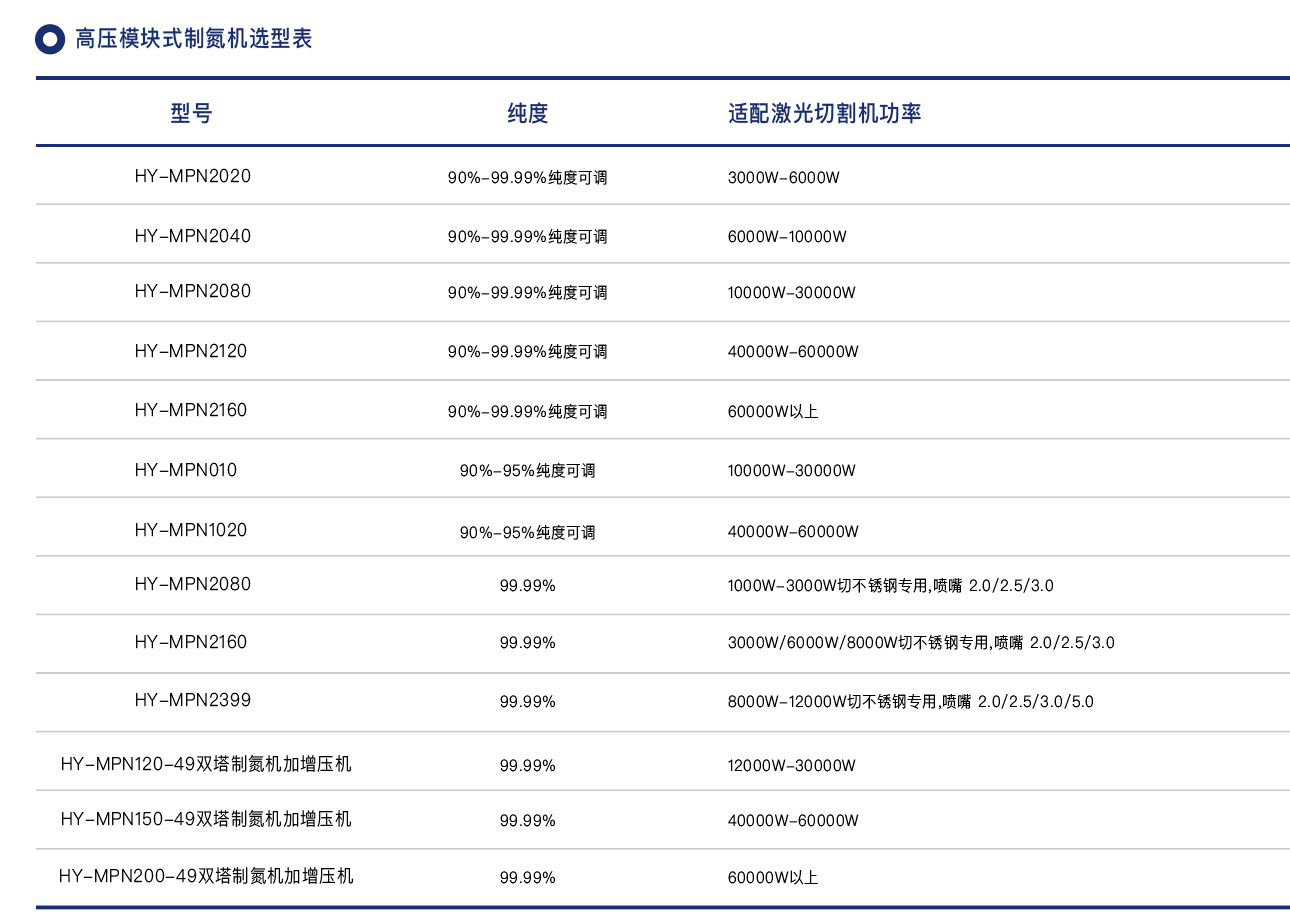Click the 3000W/6000W/8000W切不锈钢专用 cell
Viewport: 1290px width, 924px height.
(x=920, y=643)
